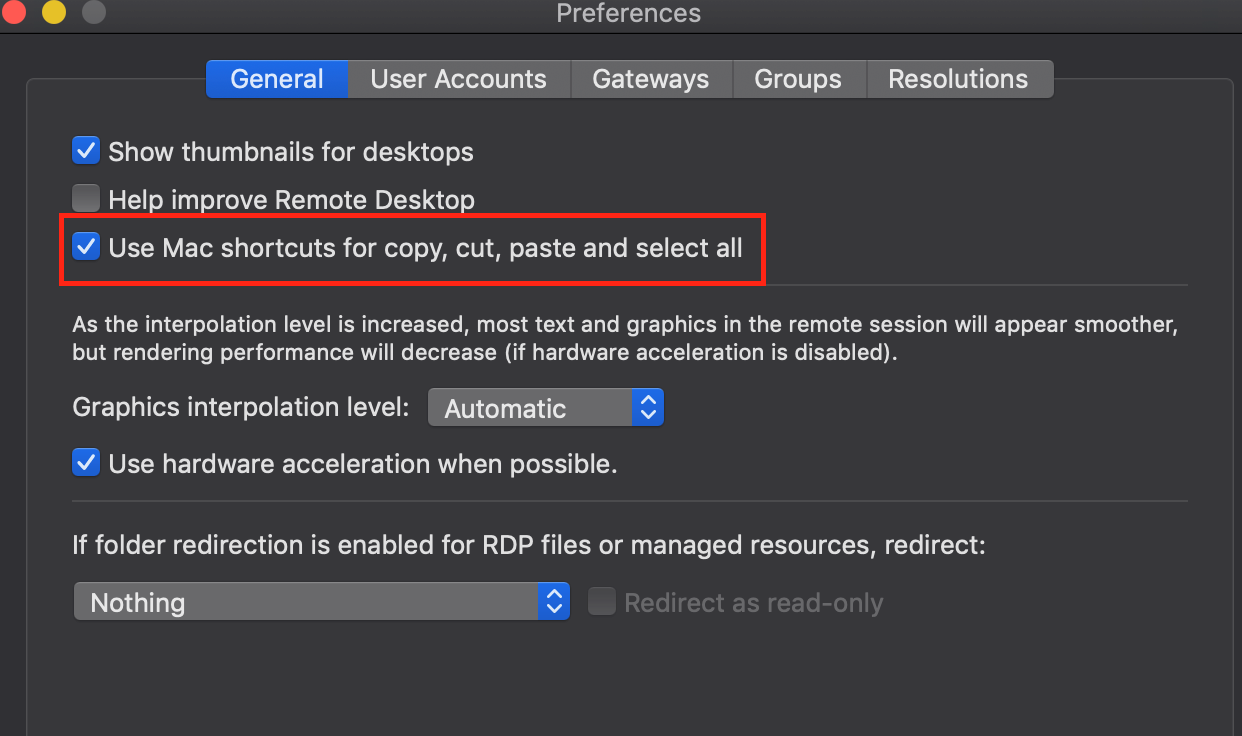
Task: Disable Show thumbnails for desktops checkbox
Action: (x=86, y=151)
